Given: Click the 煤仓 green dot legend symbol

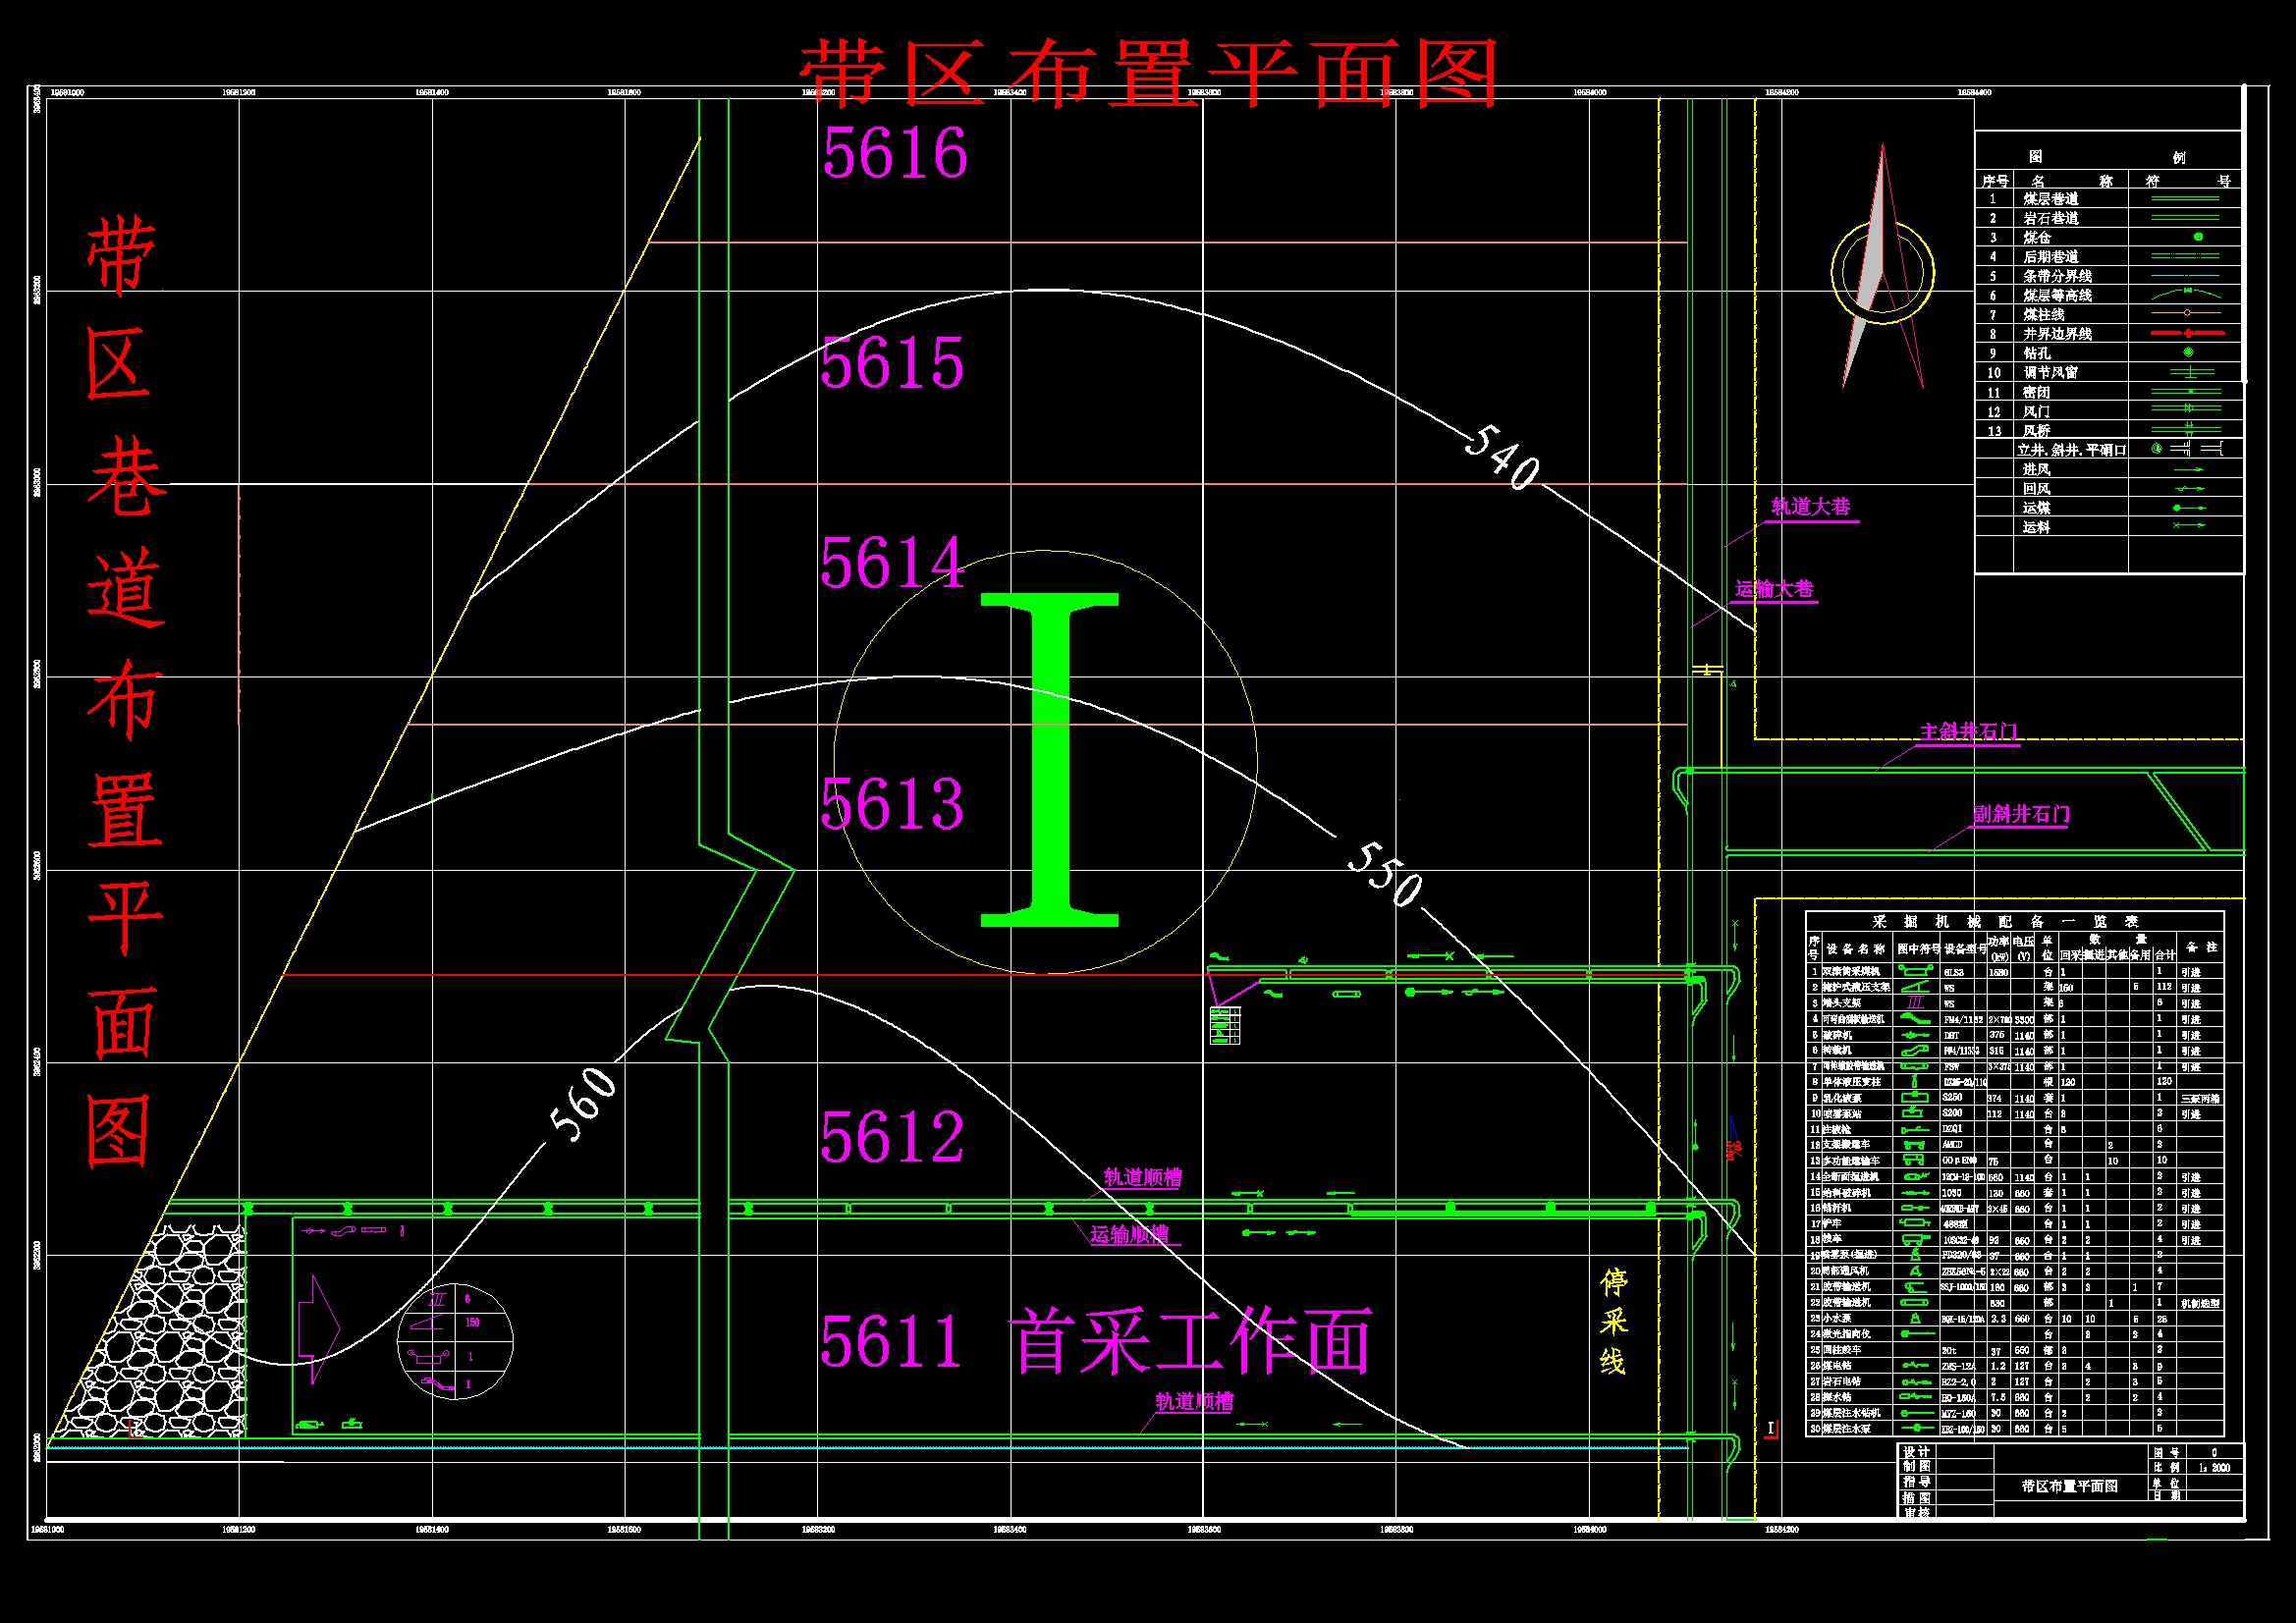Looking at the screenshot, I should [x=2198, y=237].
